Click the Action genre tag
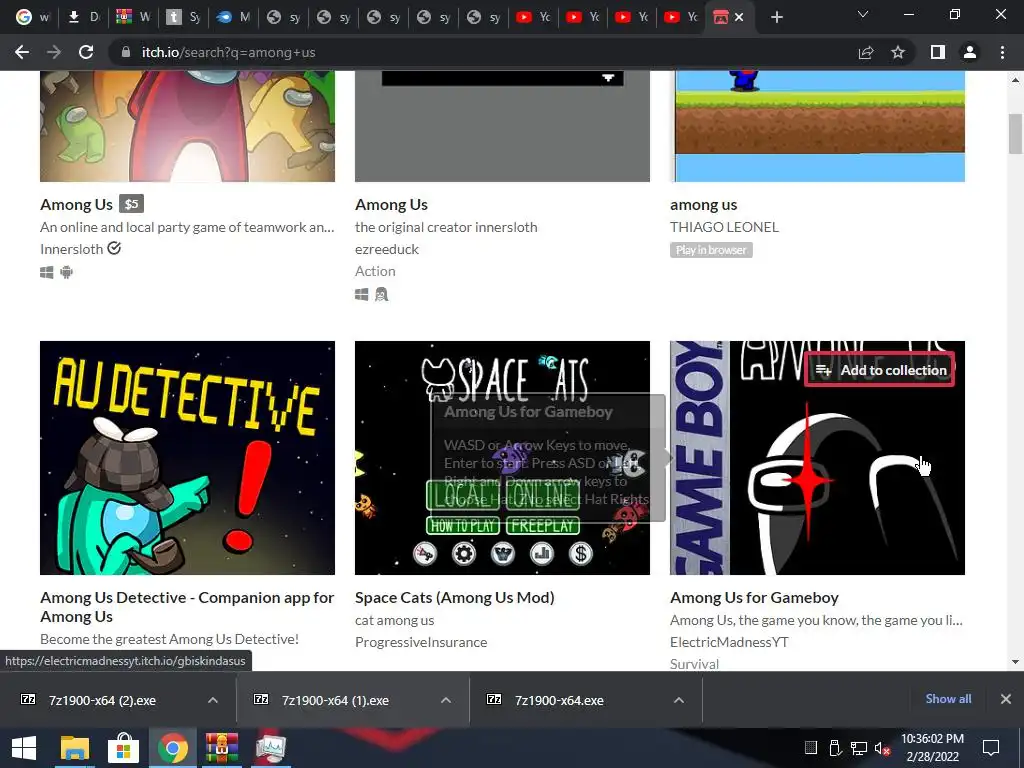 click(x=375, y=271)
